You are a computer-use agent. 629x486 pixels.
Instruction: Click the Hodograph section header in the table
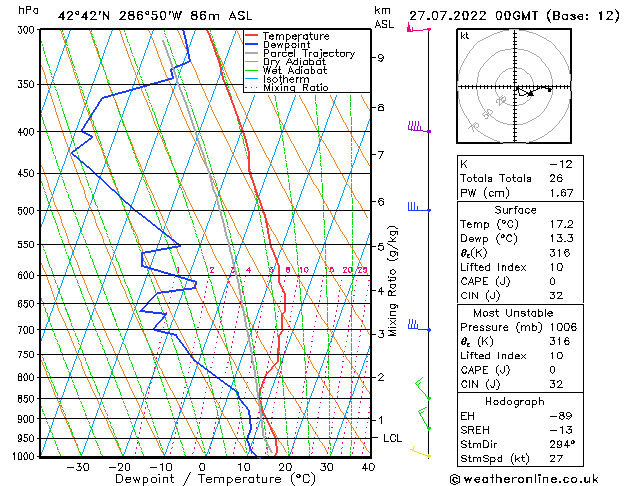click(x=515, y=401)
